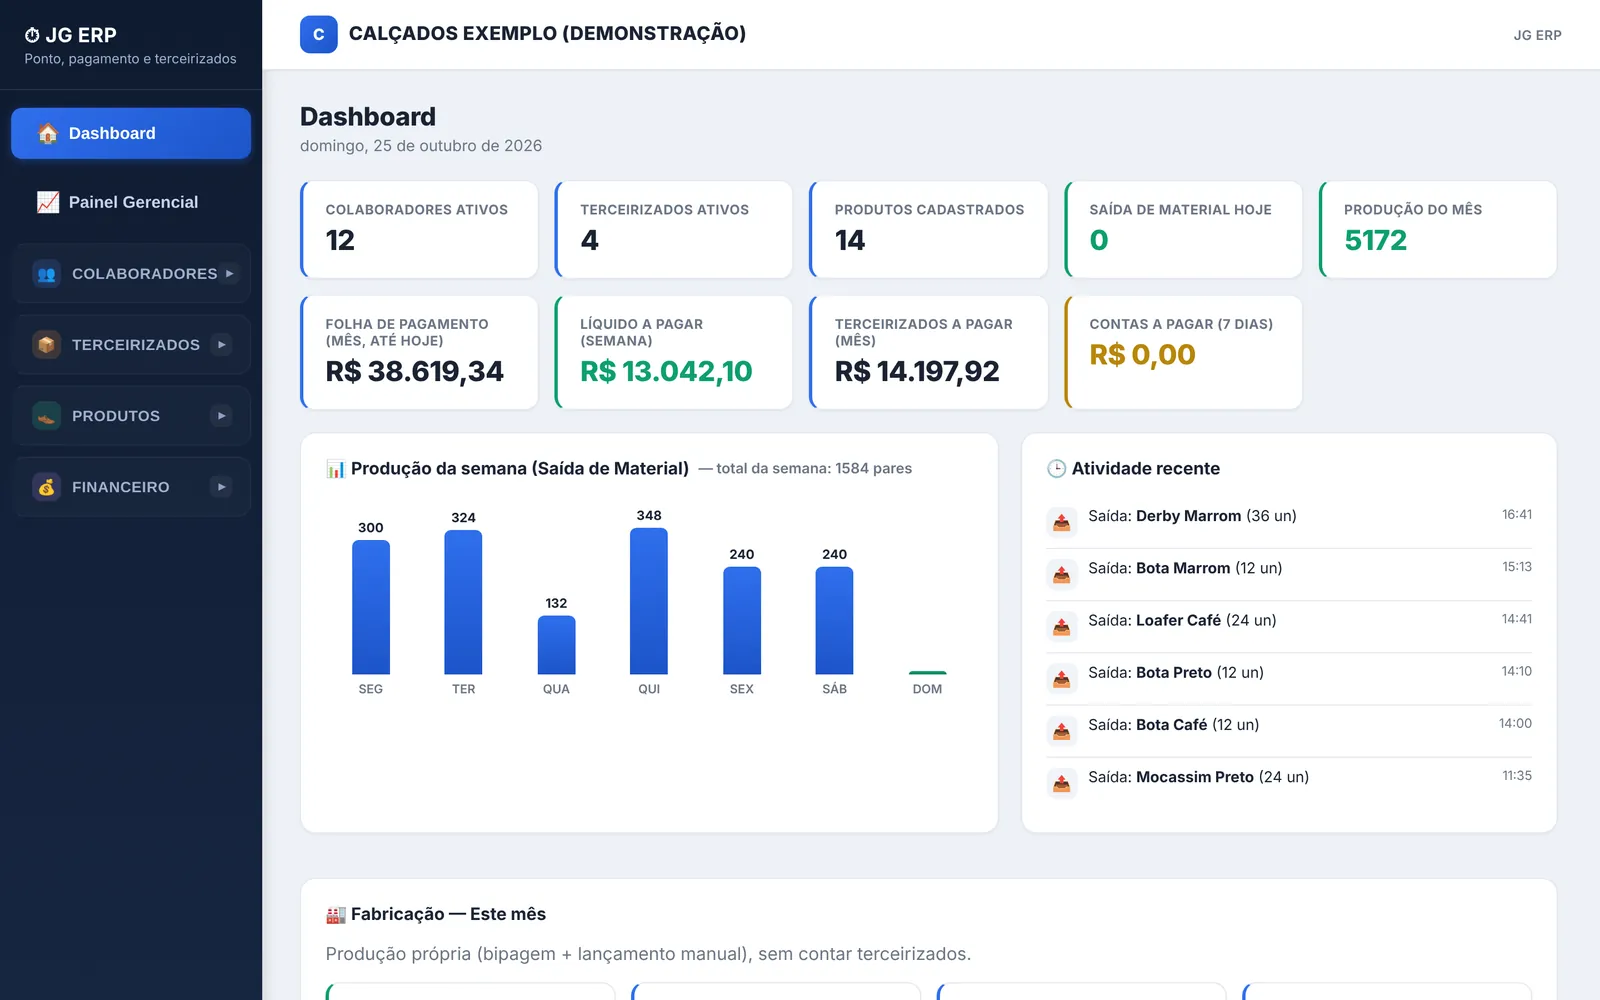Click the JG ERP logo icon

pyautogui.click(x=32, y=35)
